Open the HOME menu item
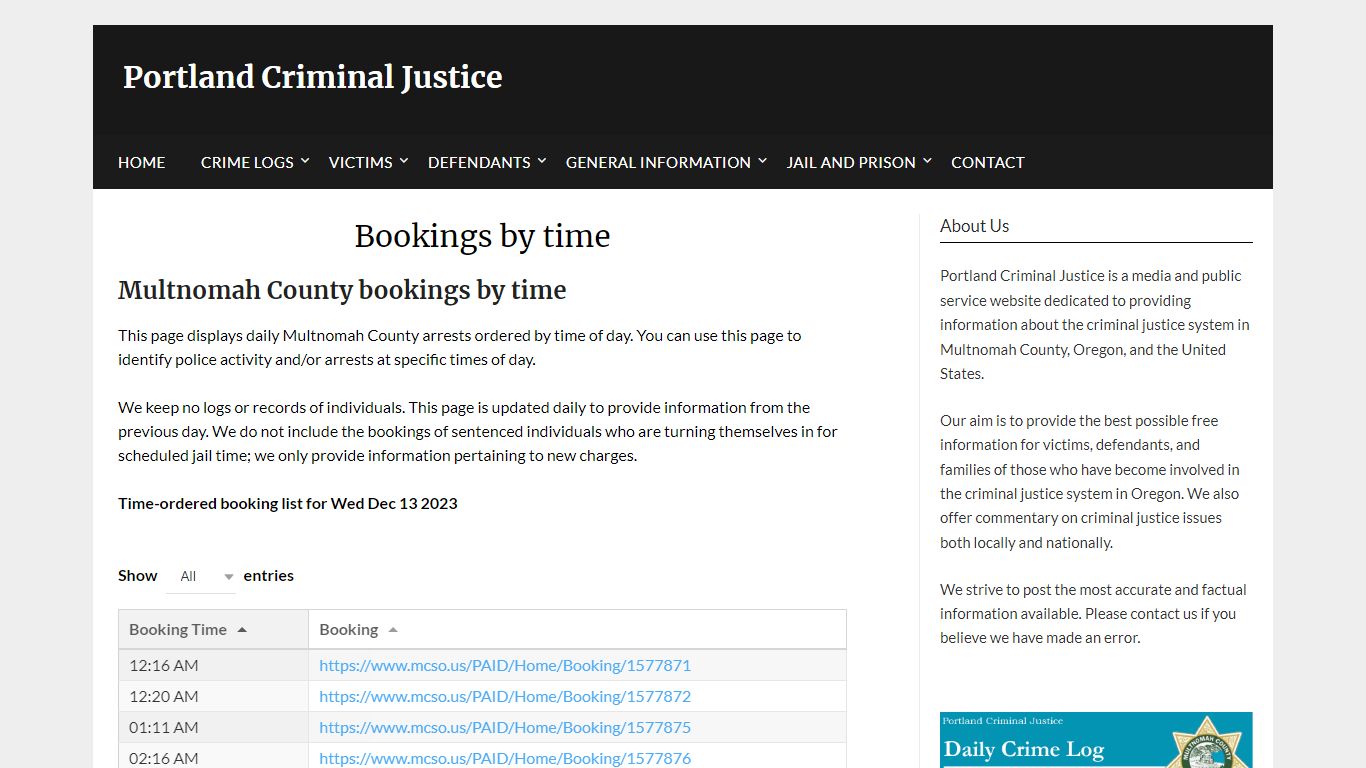The width and height of the screenshot is (1366, 768). tap(141, 162)
